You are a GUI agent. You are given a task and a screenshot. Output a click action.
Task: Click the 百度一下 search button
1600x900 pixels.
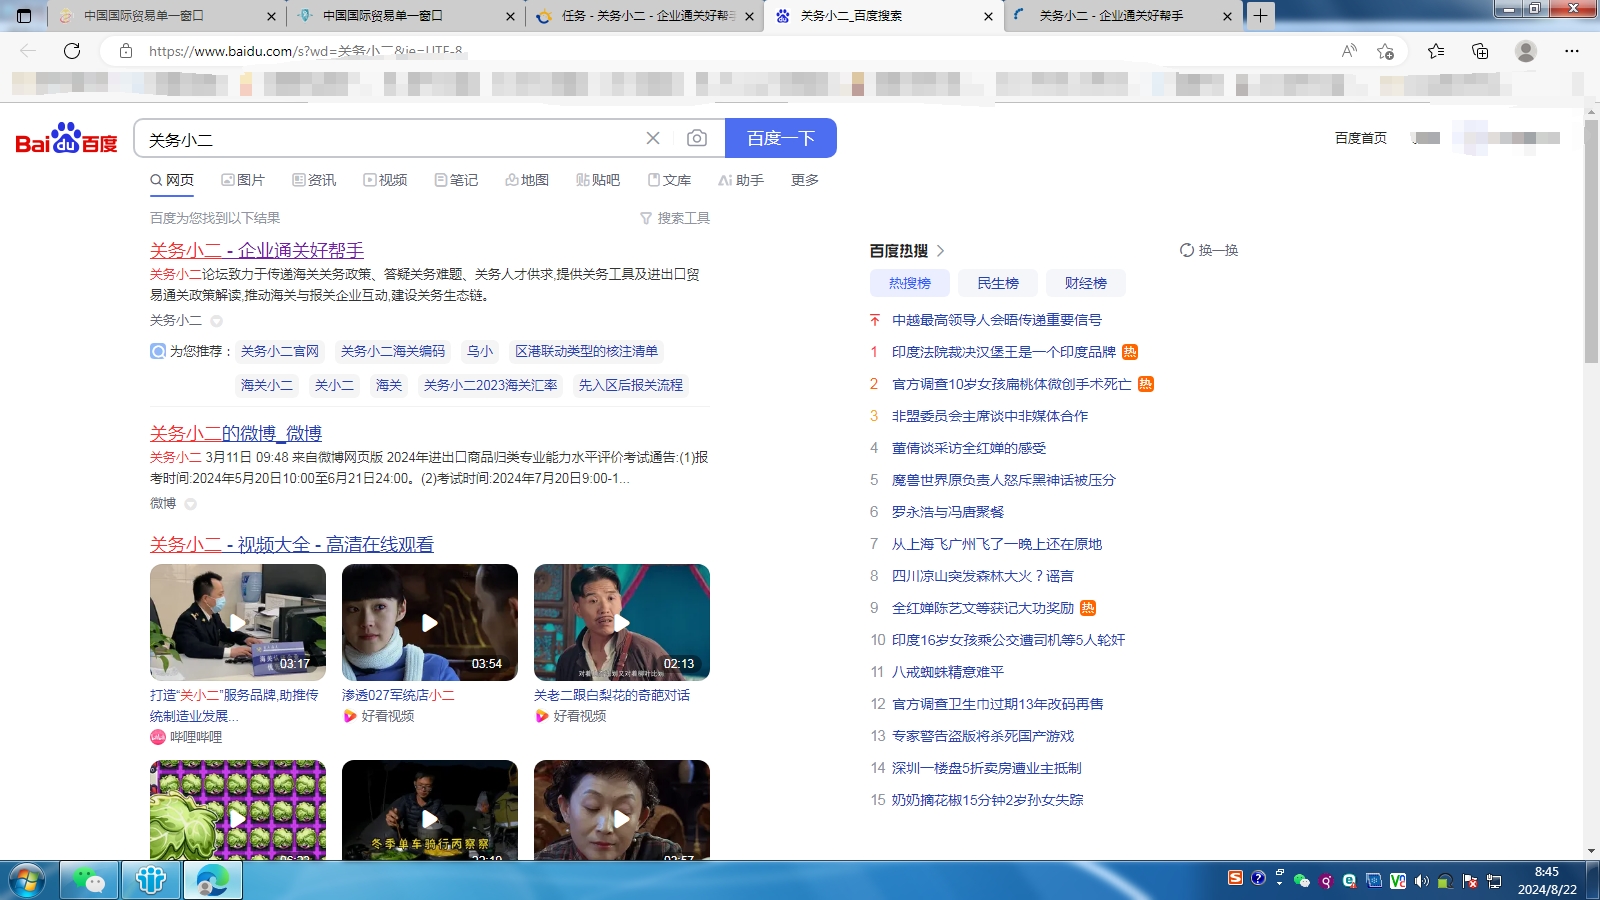click(x=780, y=138)
